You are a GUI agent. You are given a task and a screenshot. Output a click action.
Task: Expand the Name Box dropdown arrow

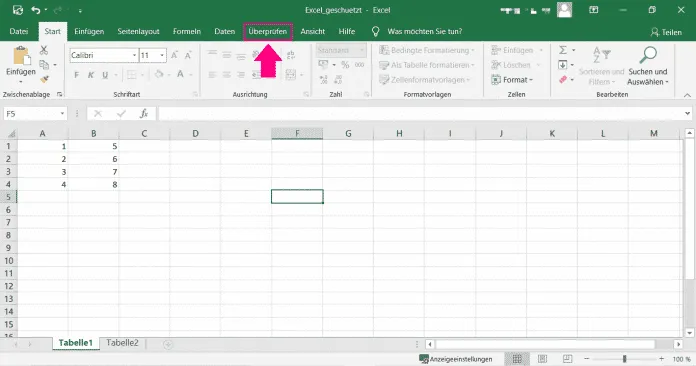point(62,114)
